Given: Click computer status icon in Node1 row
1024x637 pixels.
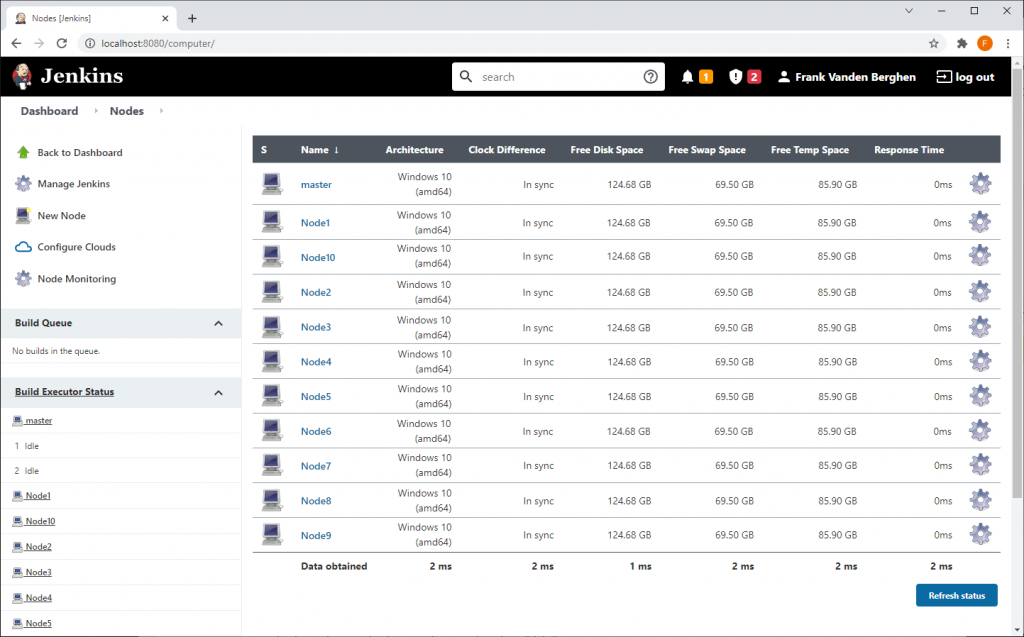Looking at the screenshot, I should coord(272,222).
